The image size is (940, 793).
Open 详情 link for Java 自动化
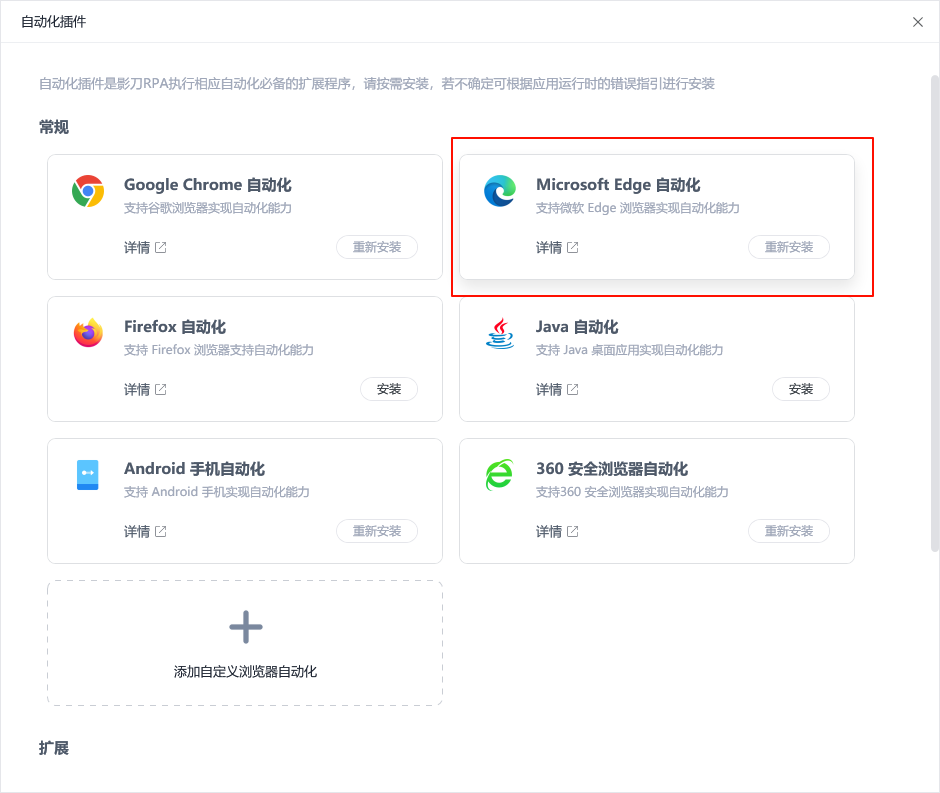[x=549, y=390]
